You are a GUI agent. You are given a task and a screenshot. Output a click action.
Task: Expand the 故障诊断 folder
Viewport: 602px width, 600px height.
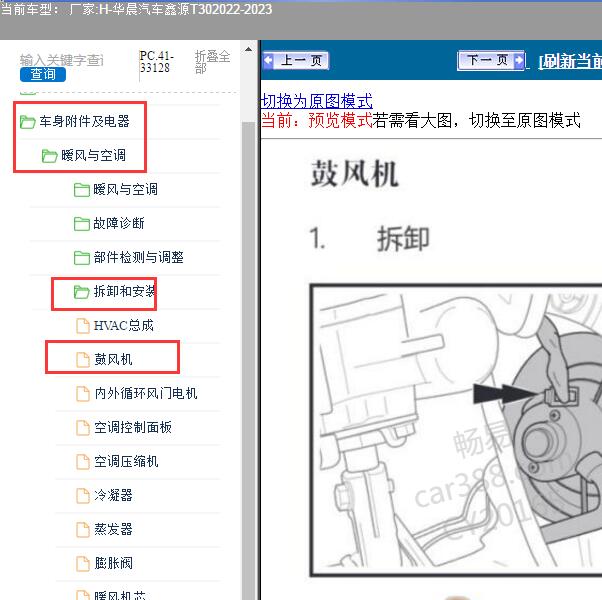119,223
